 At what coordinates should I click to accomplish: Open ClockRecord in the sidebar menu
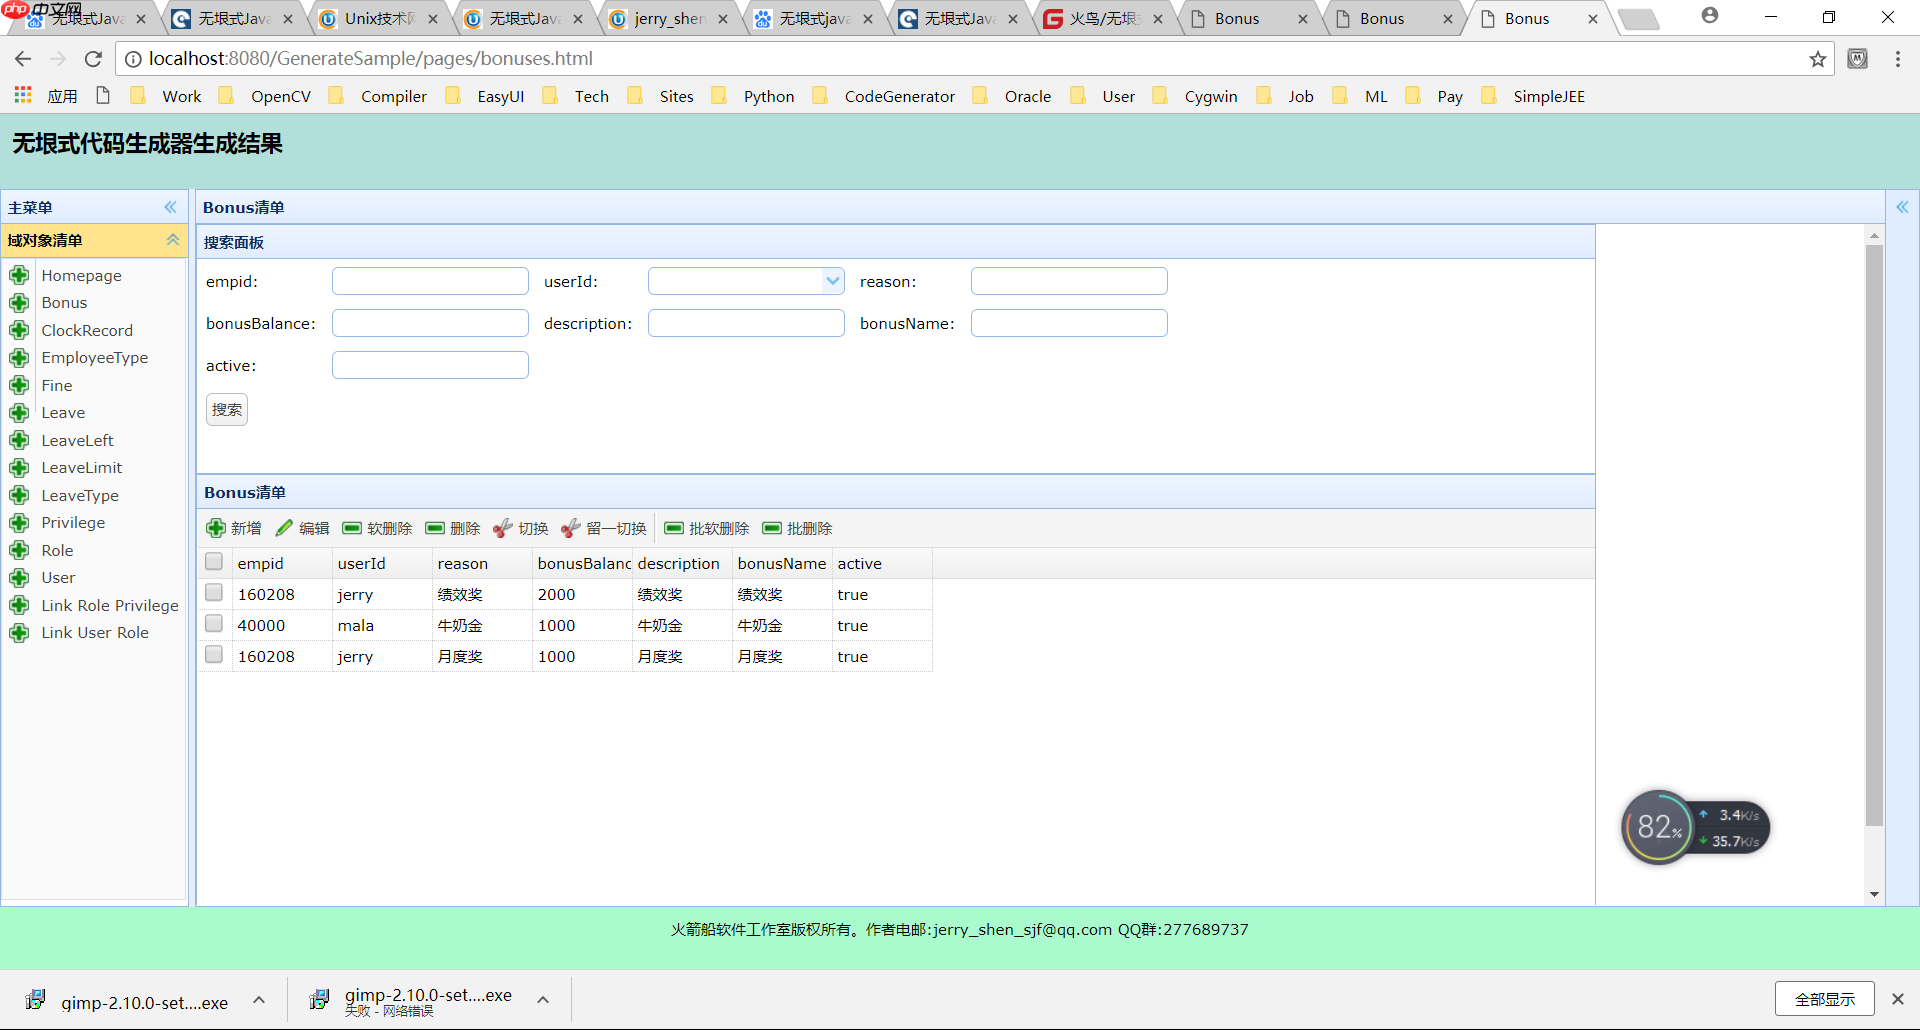[87, 330]
